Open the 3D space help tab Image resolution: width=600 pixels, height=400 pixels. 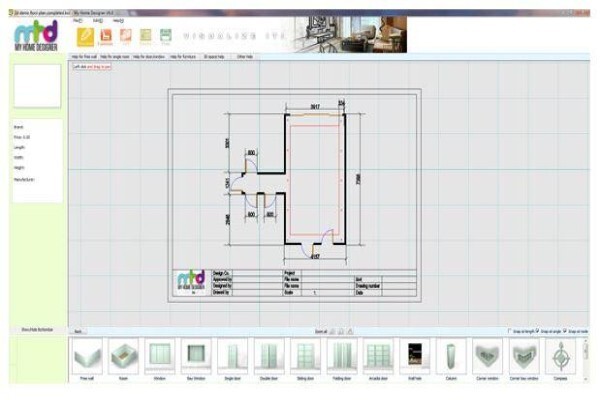[214, 57]
